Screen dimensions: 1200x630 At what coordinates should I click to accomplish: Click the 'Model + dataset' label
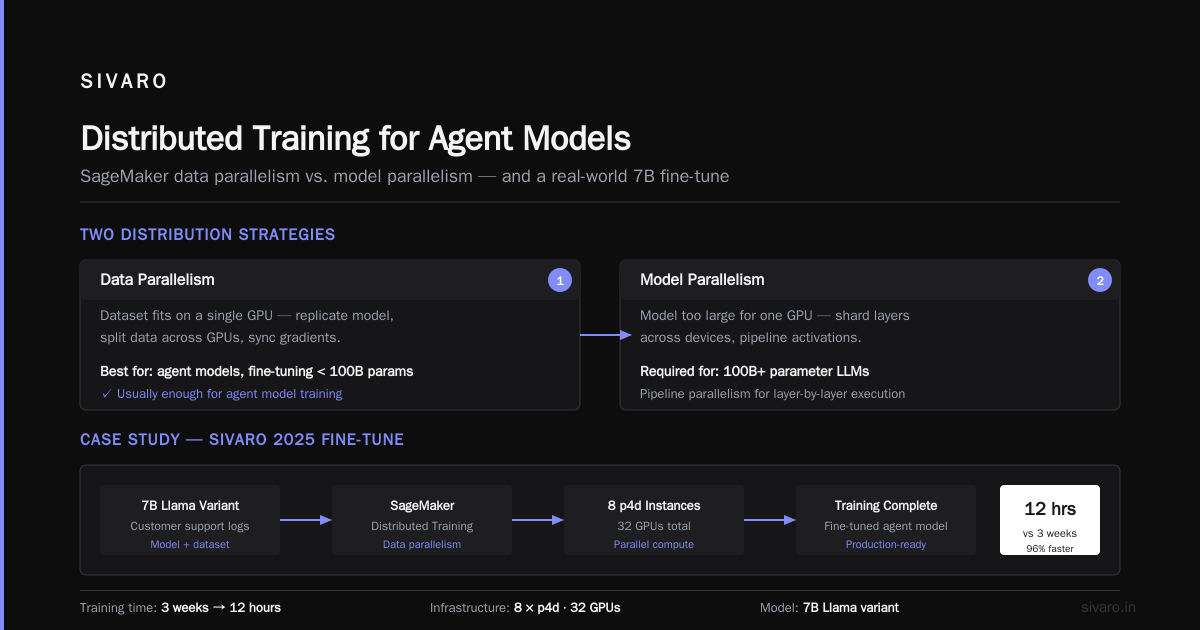click(190, 544)
